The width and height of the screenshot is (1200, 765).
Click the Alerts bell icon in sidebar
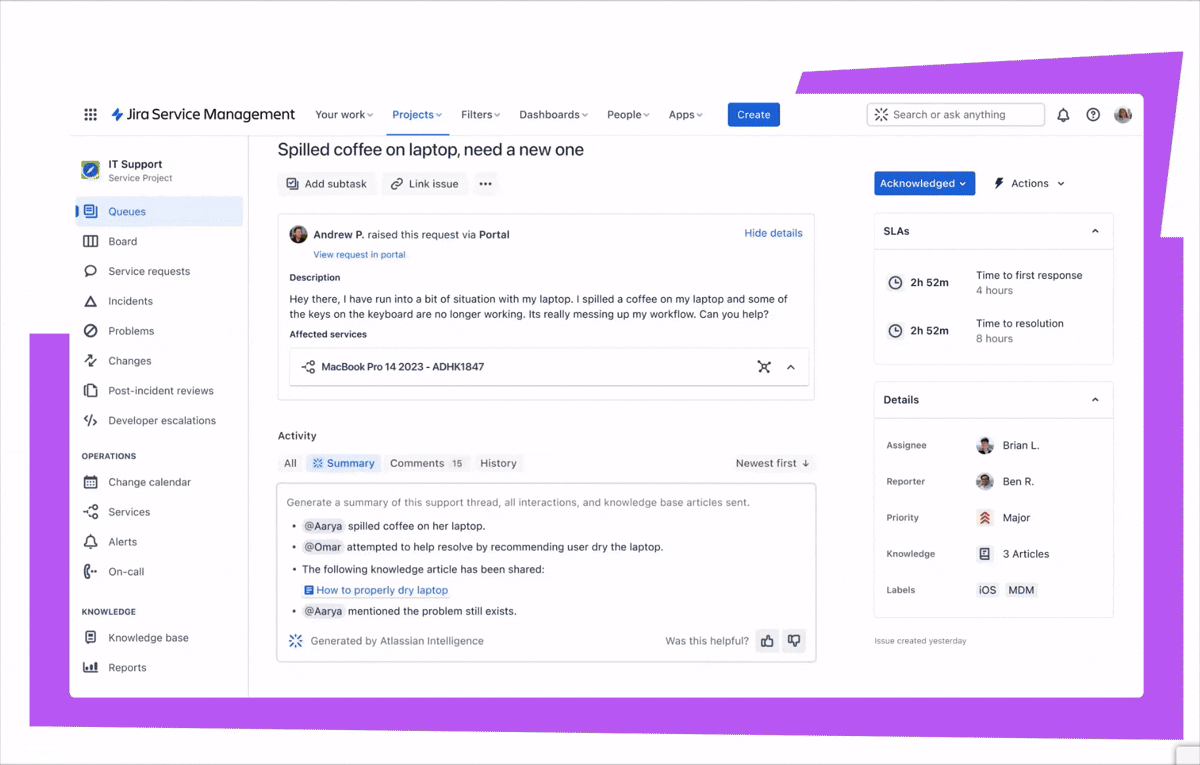click(90, 542)
